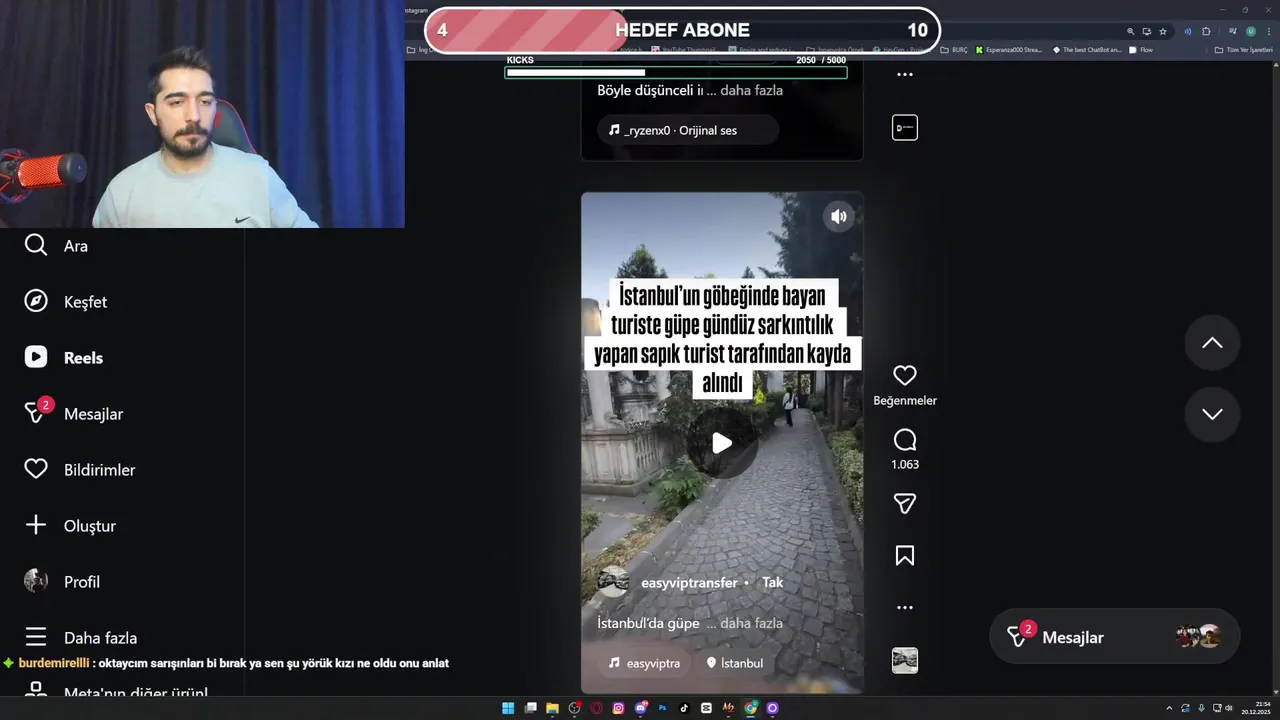
Task: Open three-dots menu of the previous reel
Action: [x=905, y=74]
